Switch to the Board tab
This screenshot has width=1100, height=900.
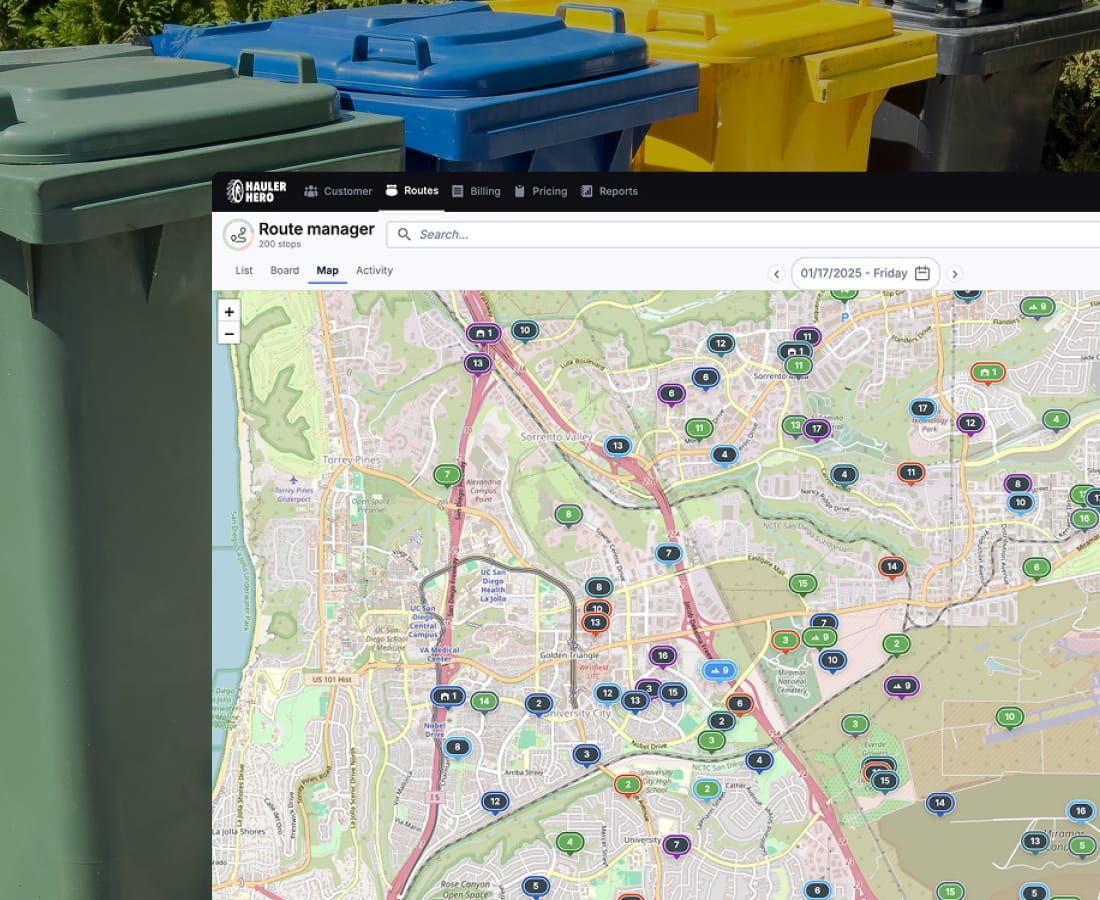coord(285,270)
